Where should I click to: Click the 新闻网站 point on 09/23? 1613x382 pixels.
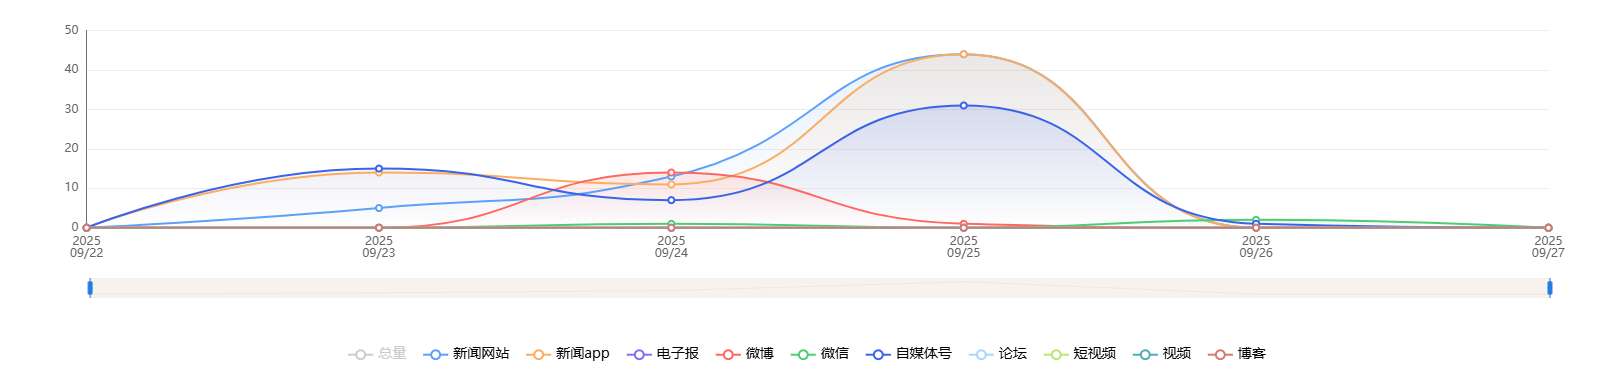(x=379, y=208)
